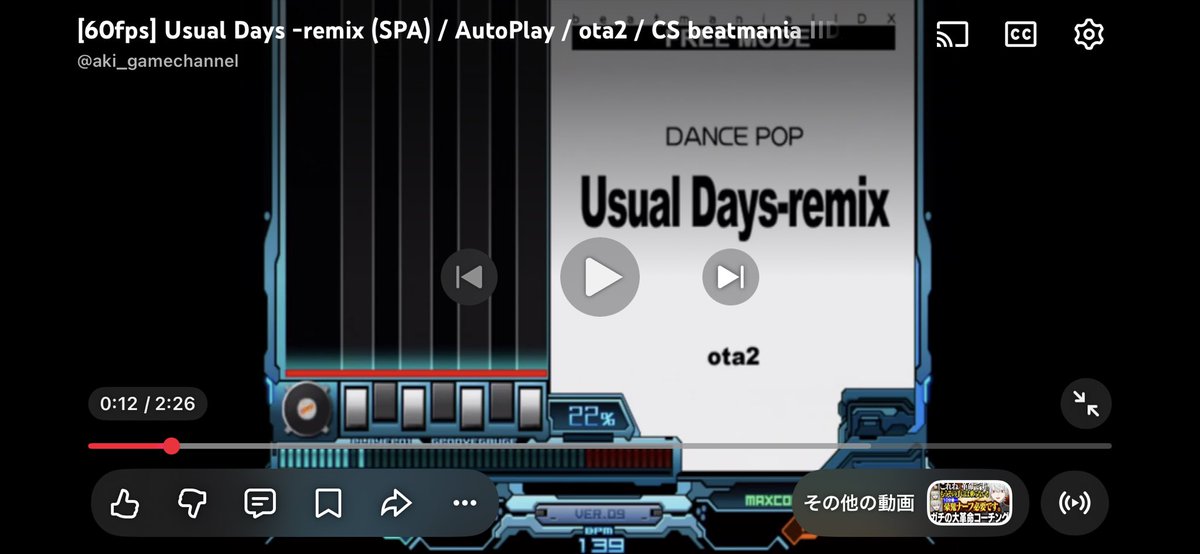Open the more options menu
Image resolution: width=1200 pixels, height=554 pixels.
pos(464,503)
